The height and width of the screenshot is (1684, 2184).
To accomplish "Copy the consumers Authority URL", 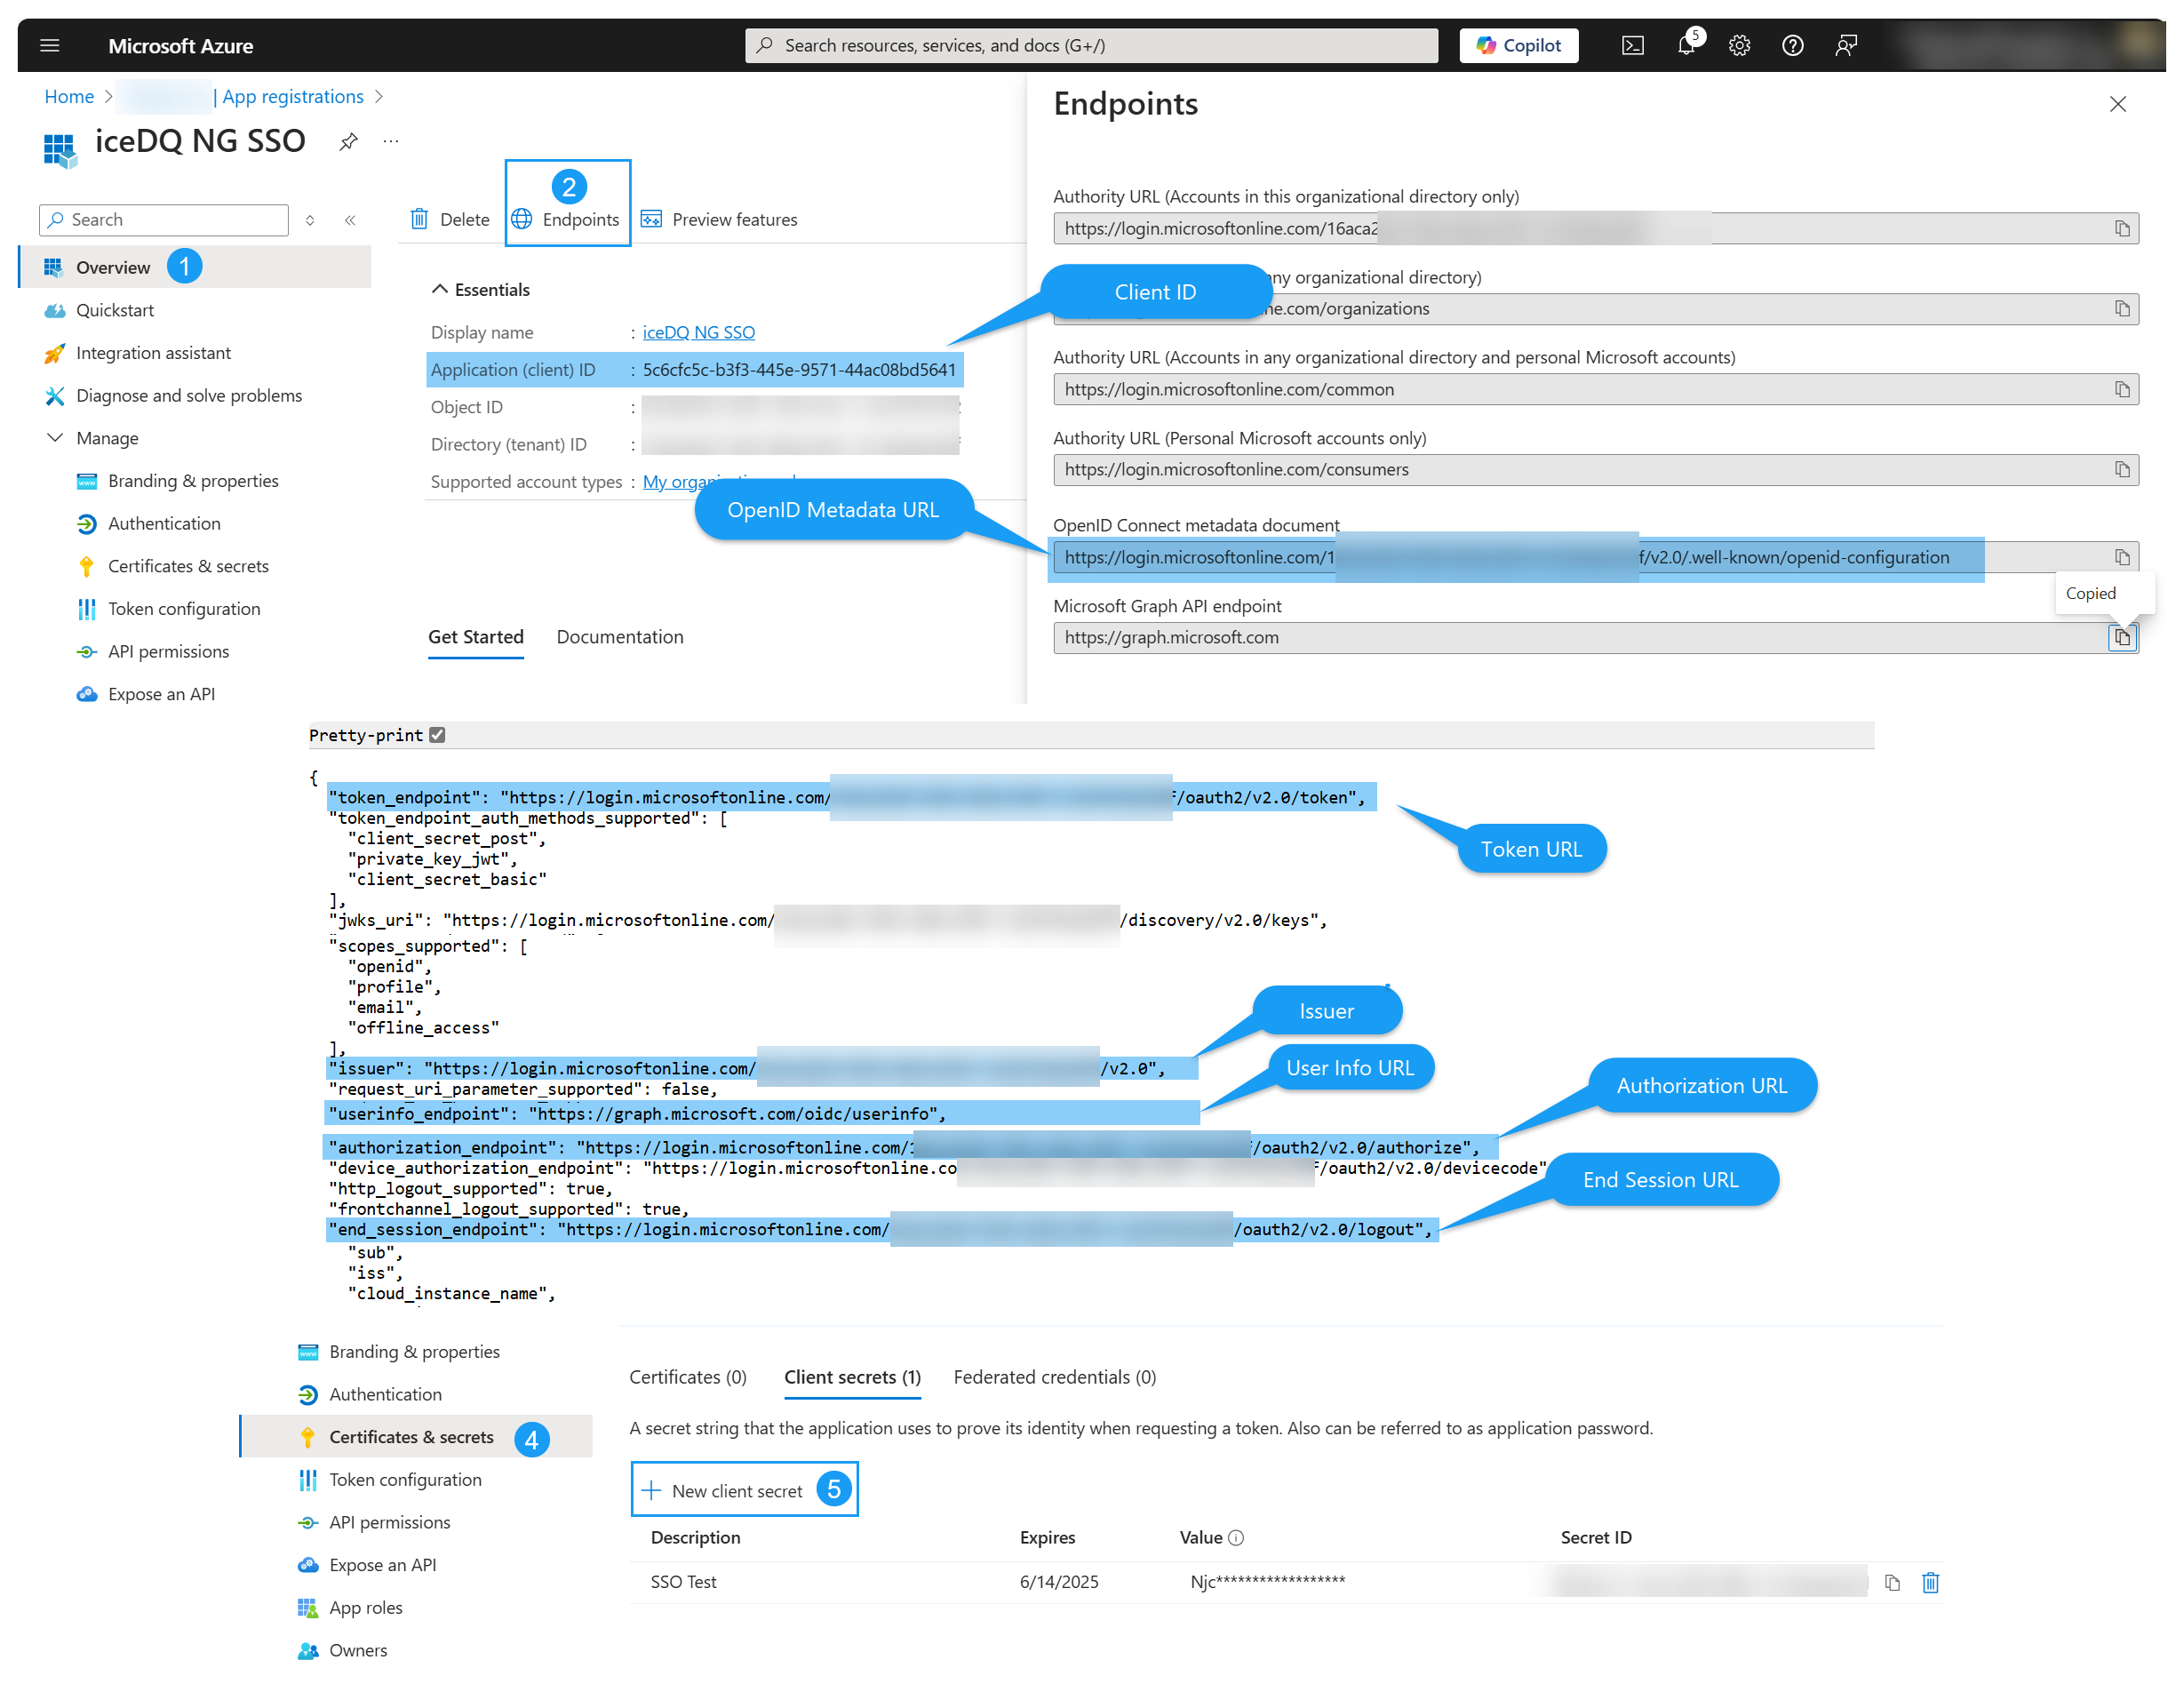I will click(x=2122, y=469).
